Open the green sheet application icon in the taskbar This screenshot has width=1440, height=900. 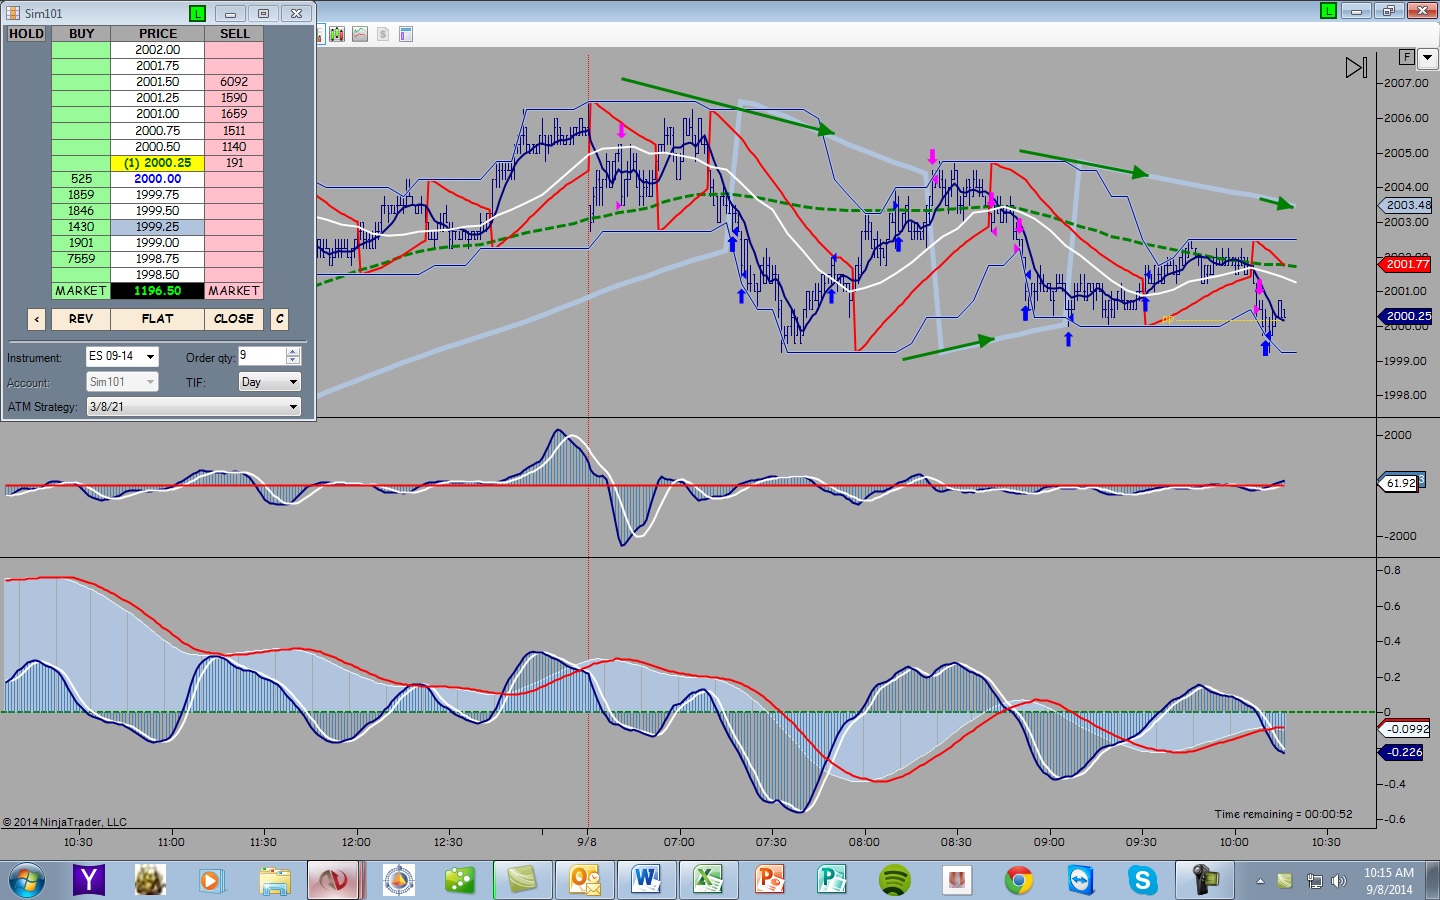tap(522, 880)
